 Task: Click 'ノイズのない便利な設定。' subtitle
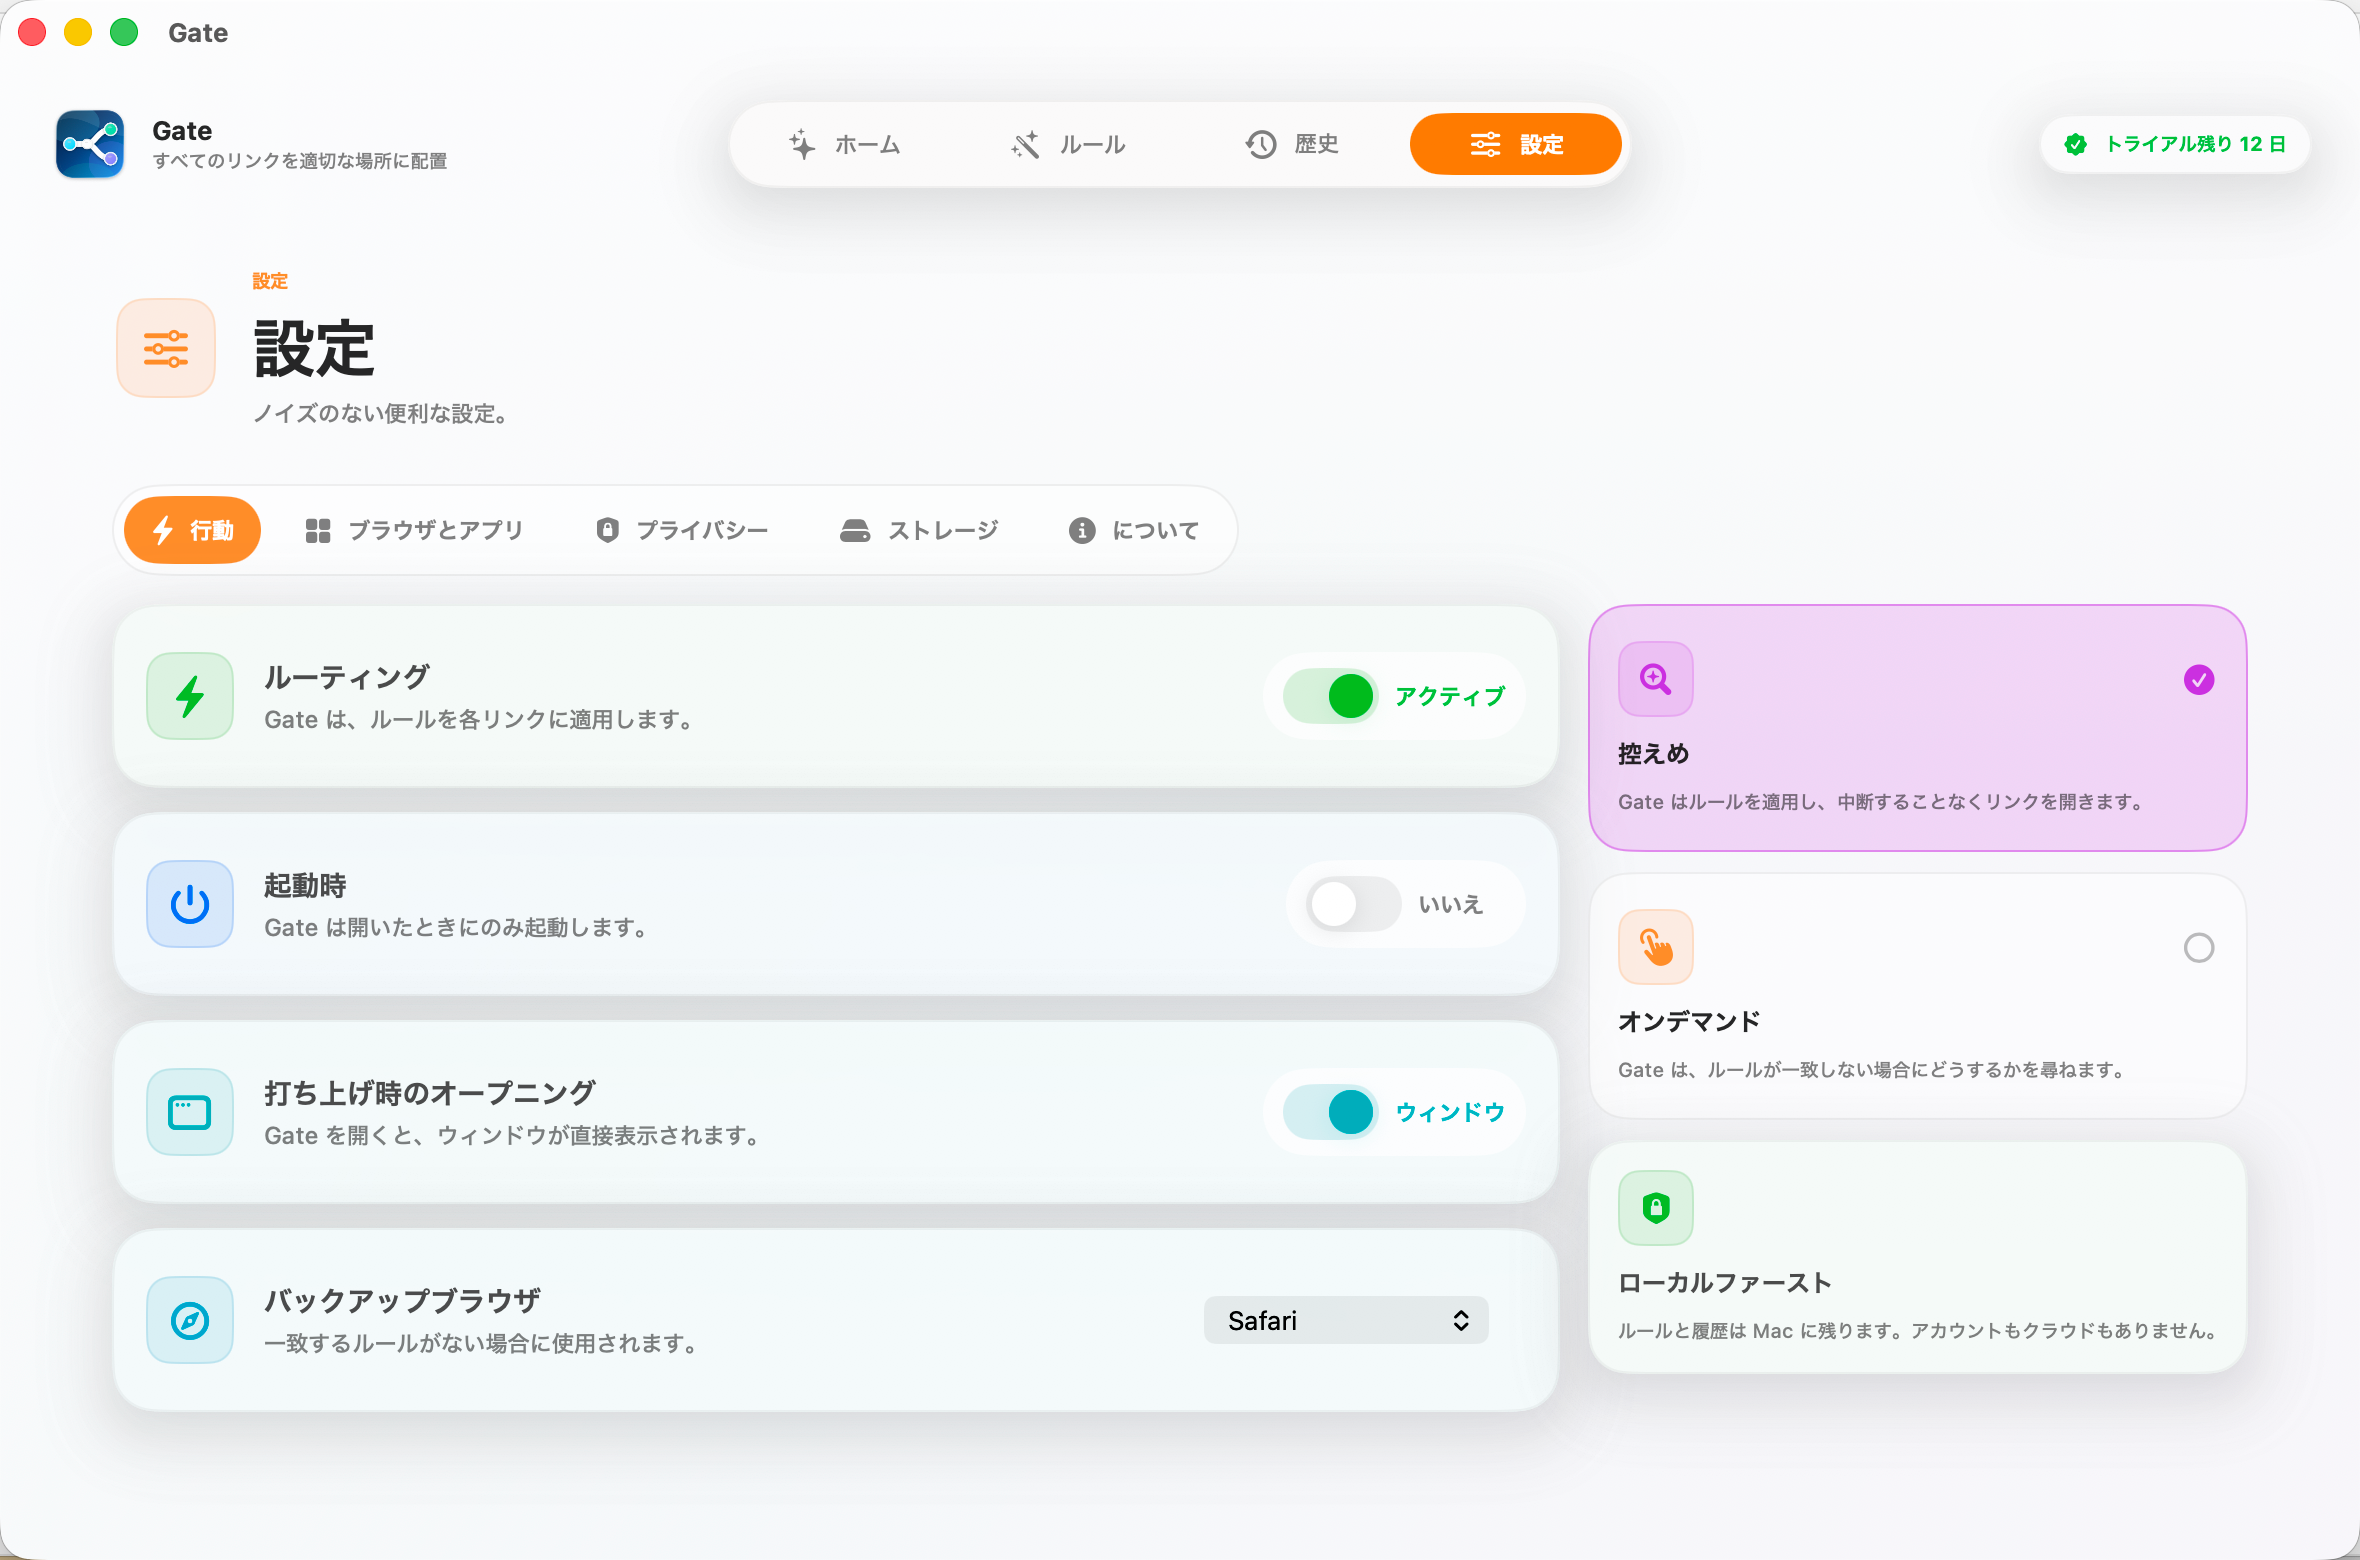point(383,414)
